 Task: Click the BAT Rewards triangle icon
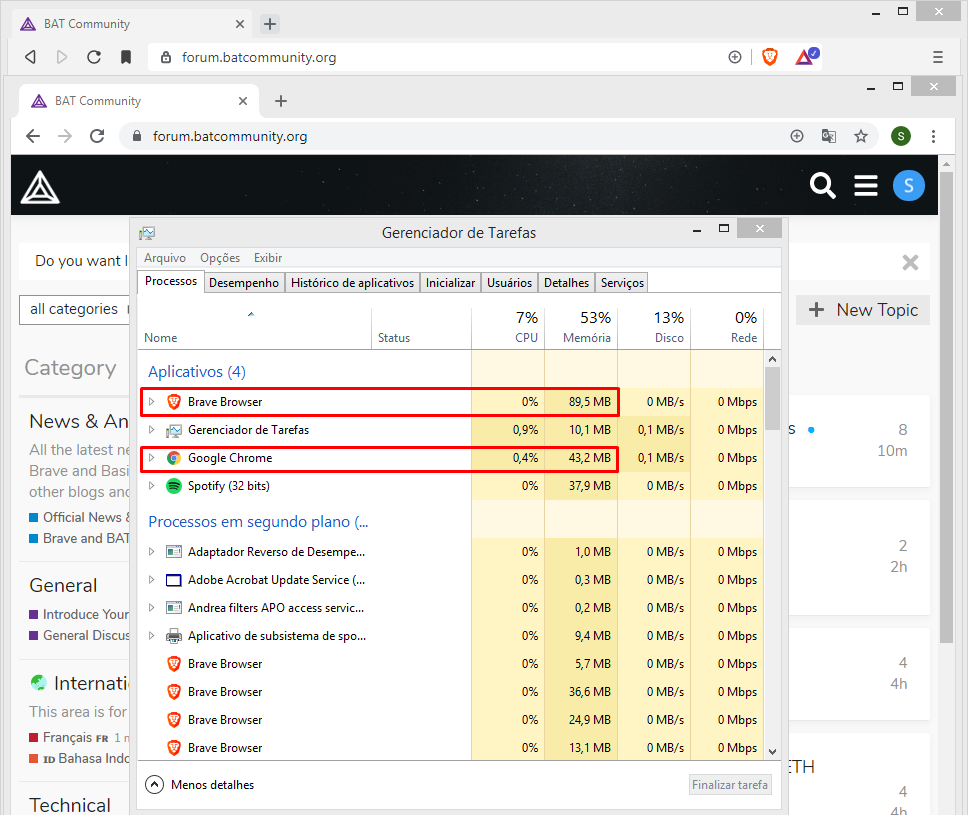click(x=805, y=57)
